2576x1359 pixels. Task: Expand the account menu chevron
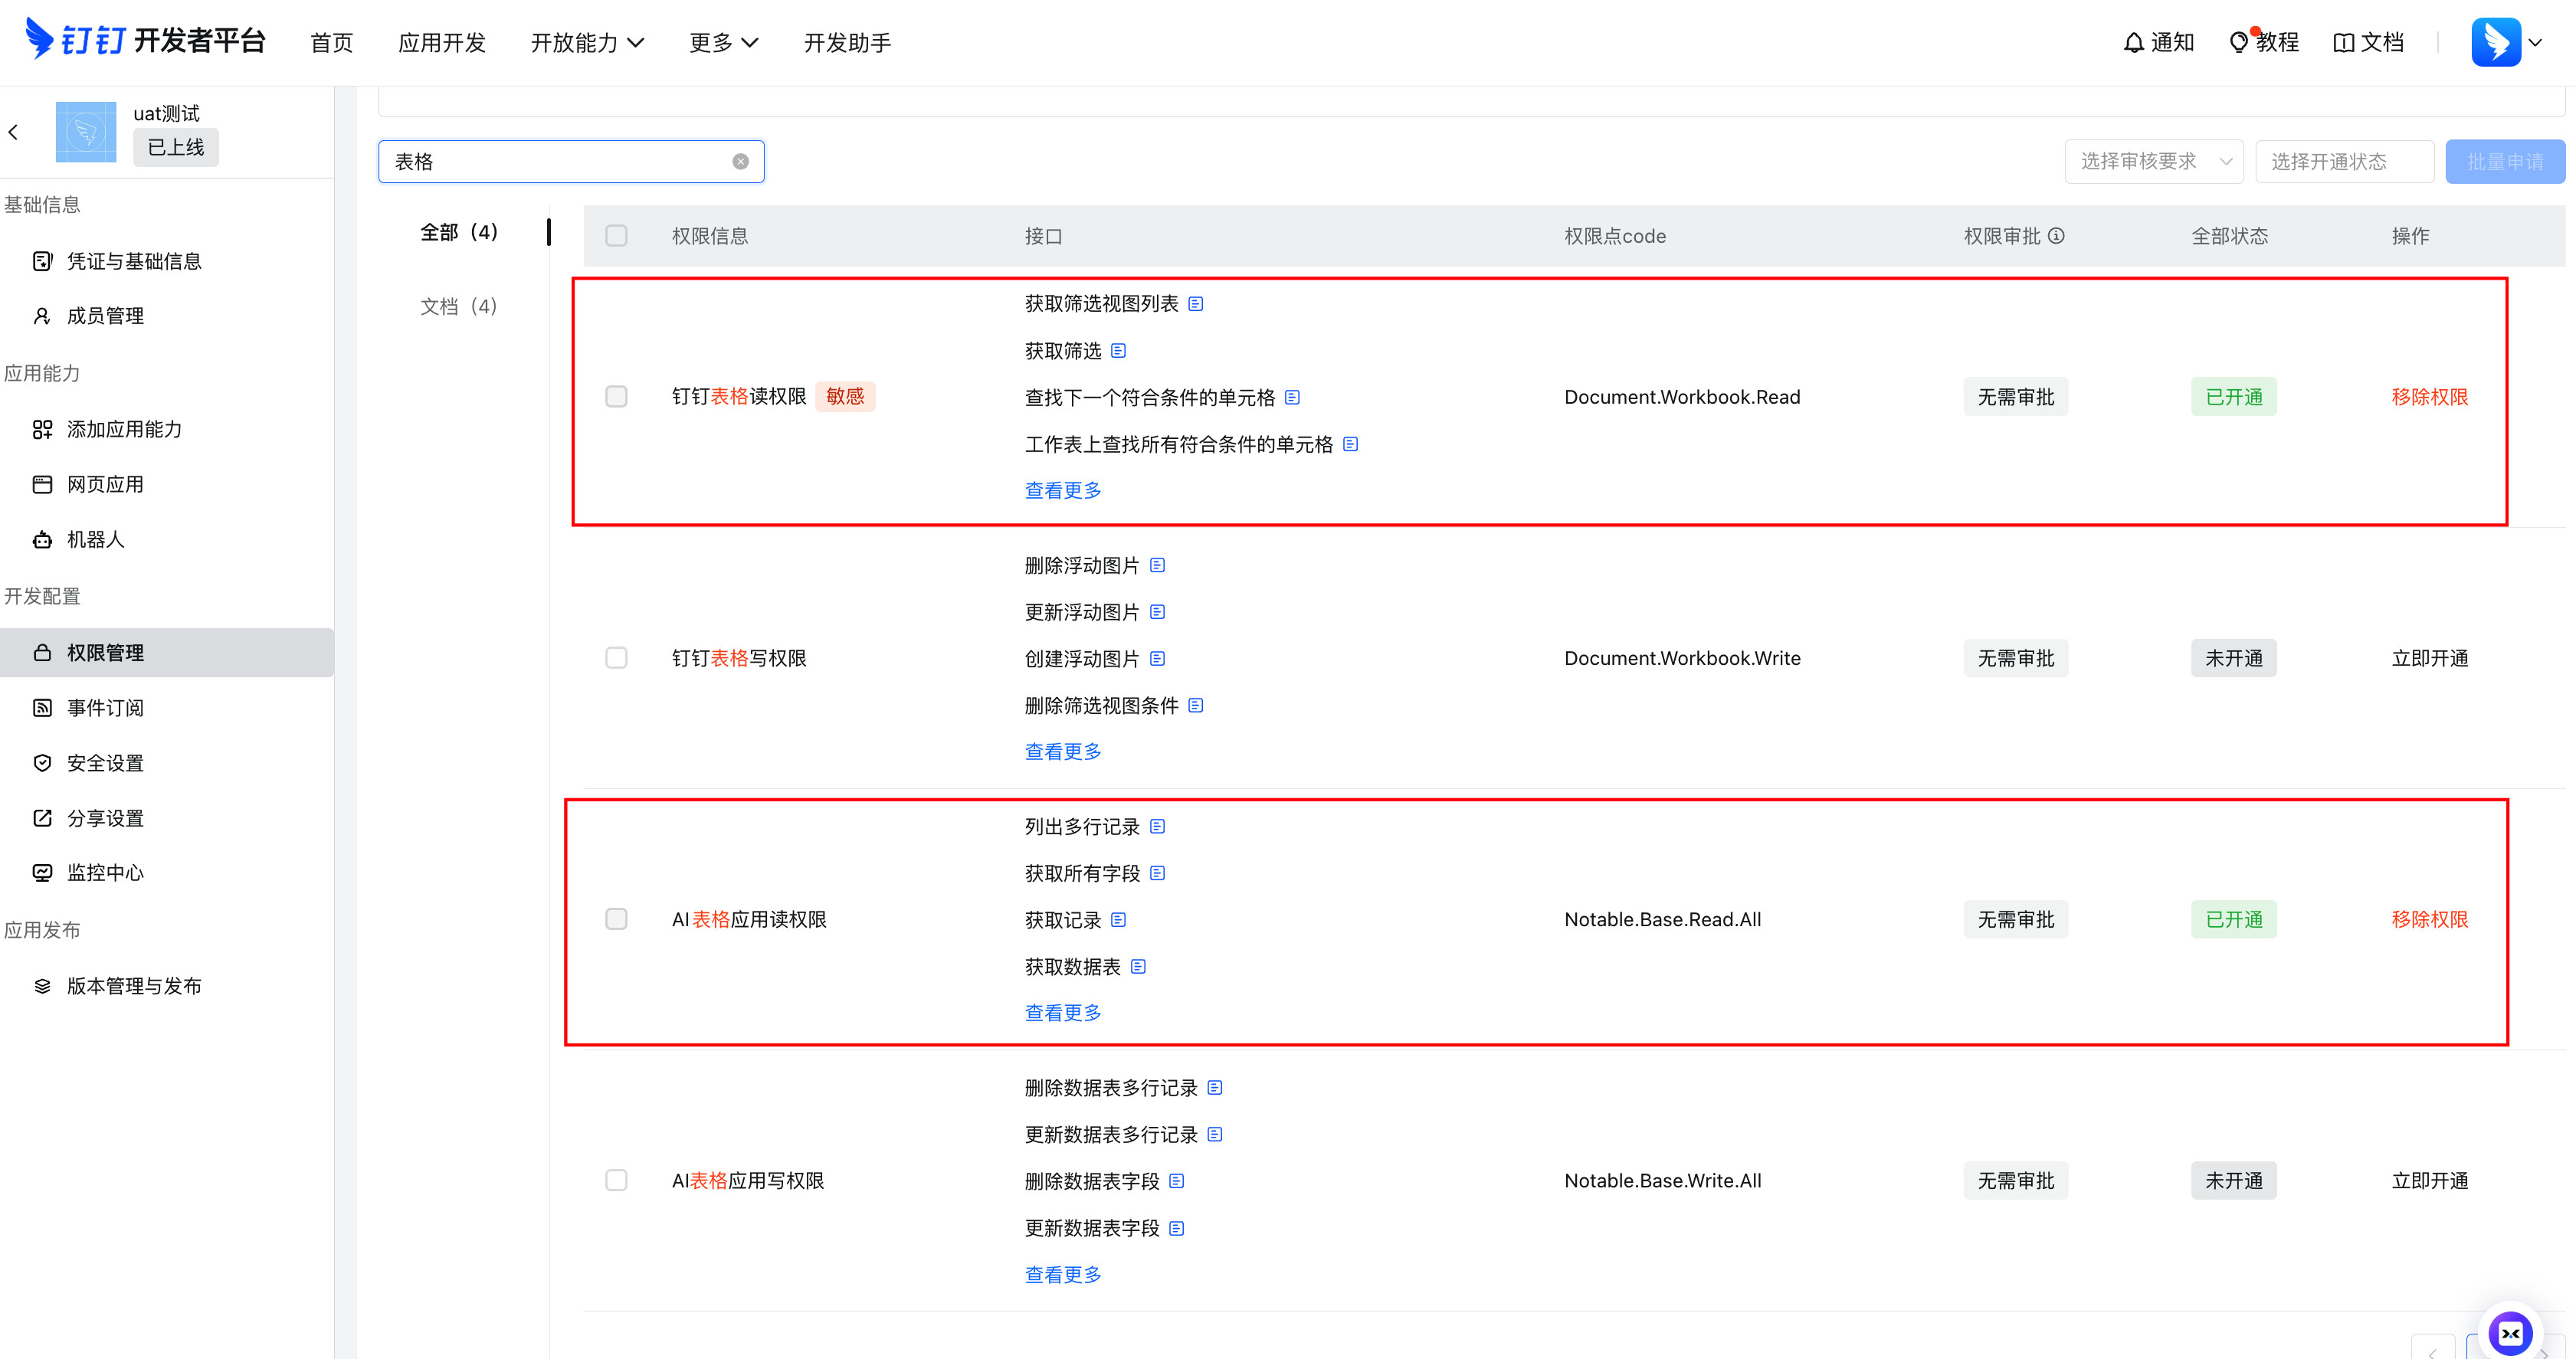tap(2535, 43)
